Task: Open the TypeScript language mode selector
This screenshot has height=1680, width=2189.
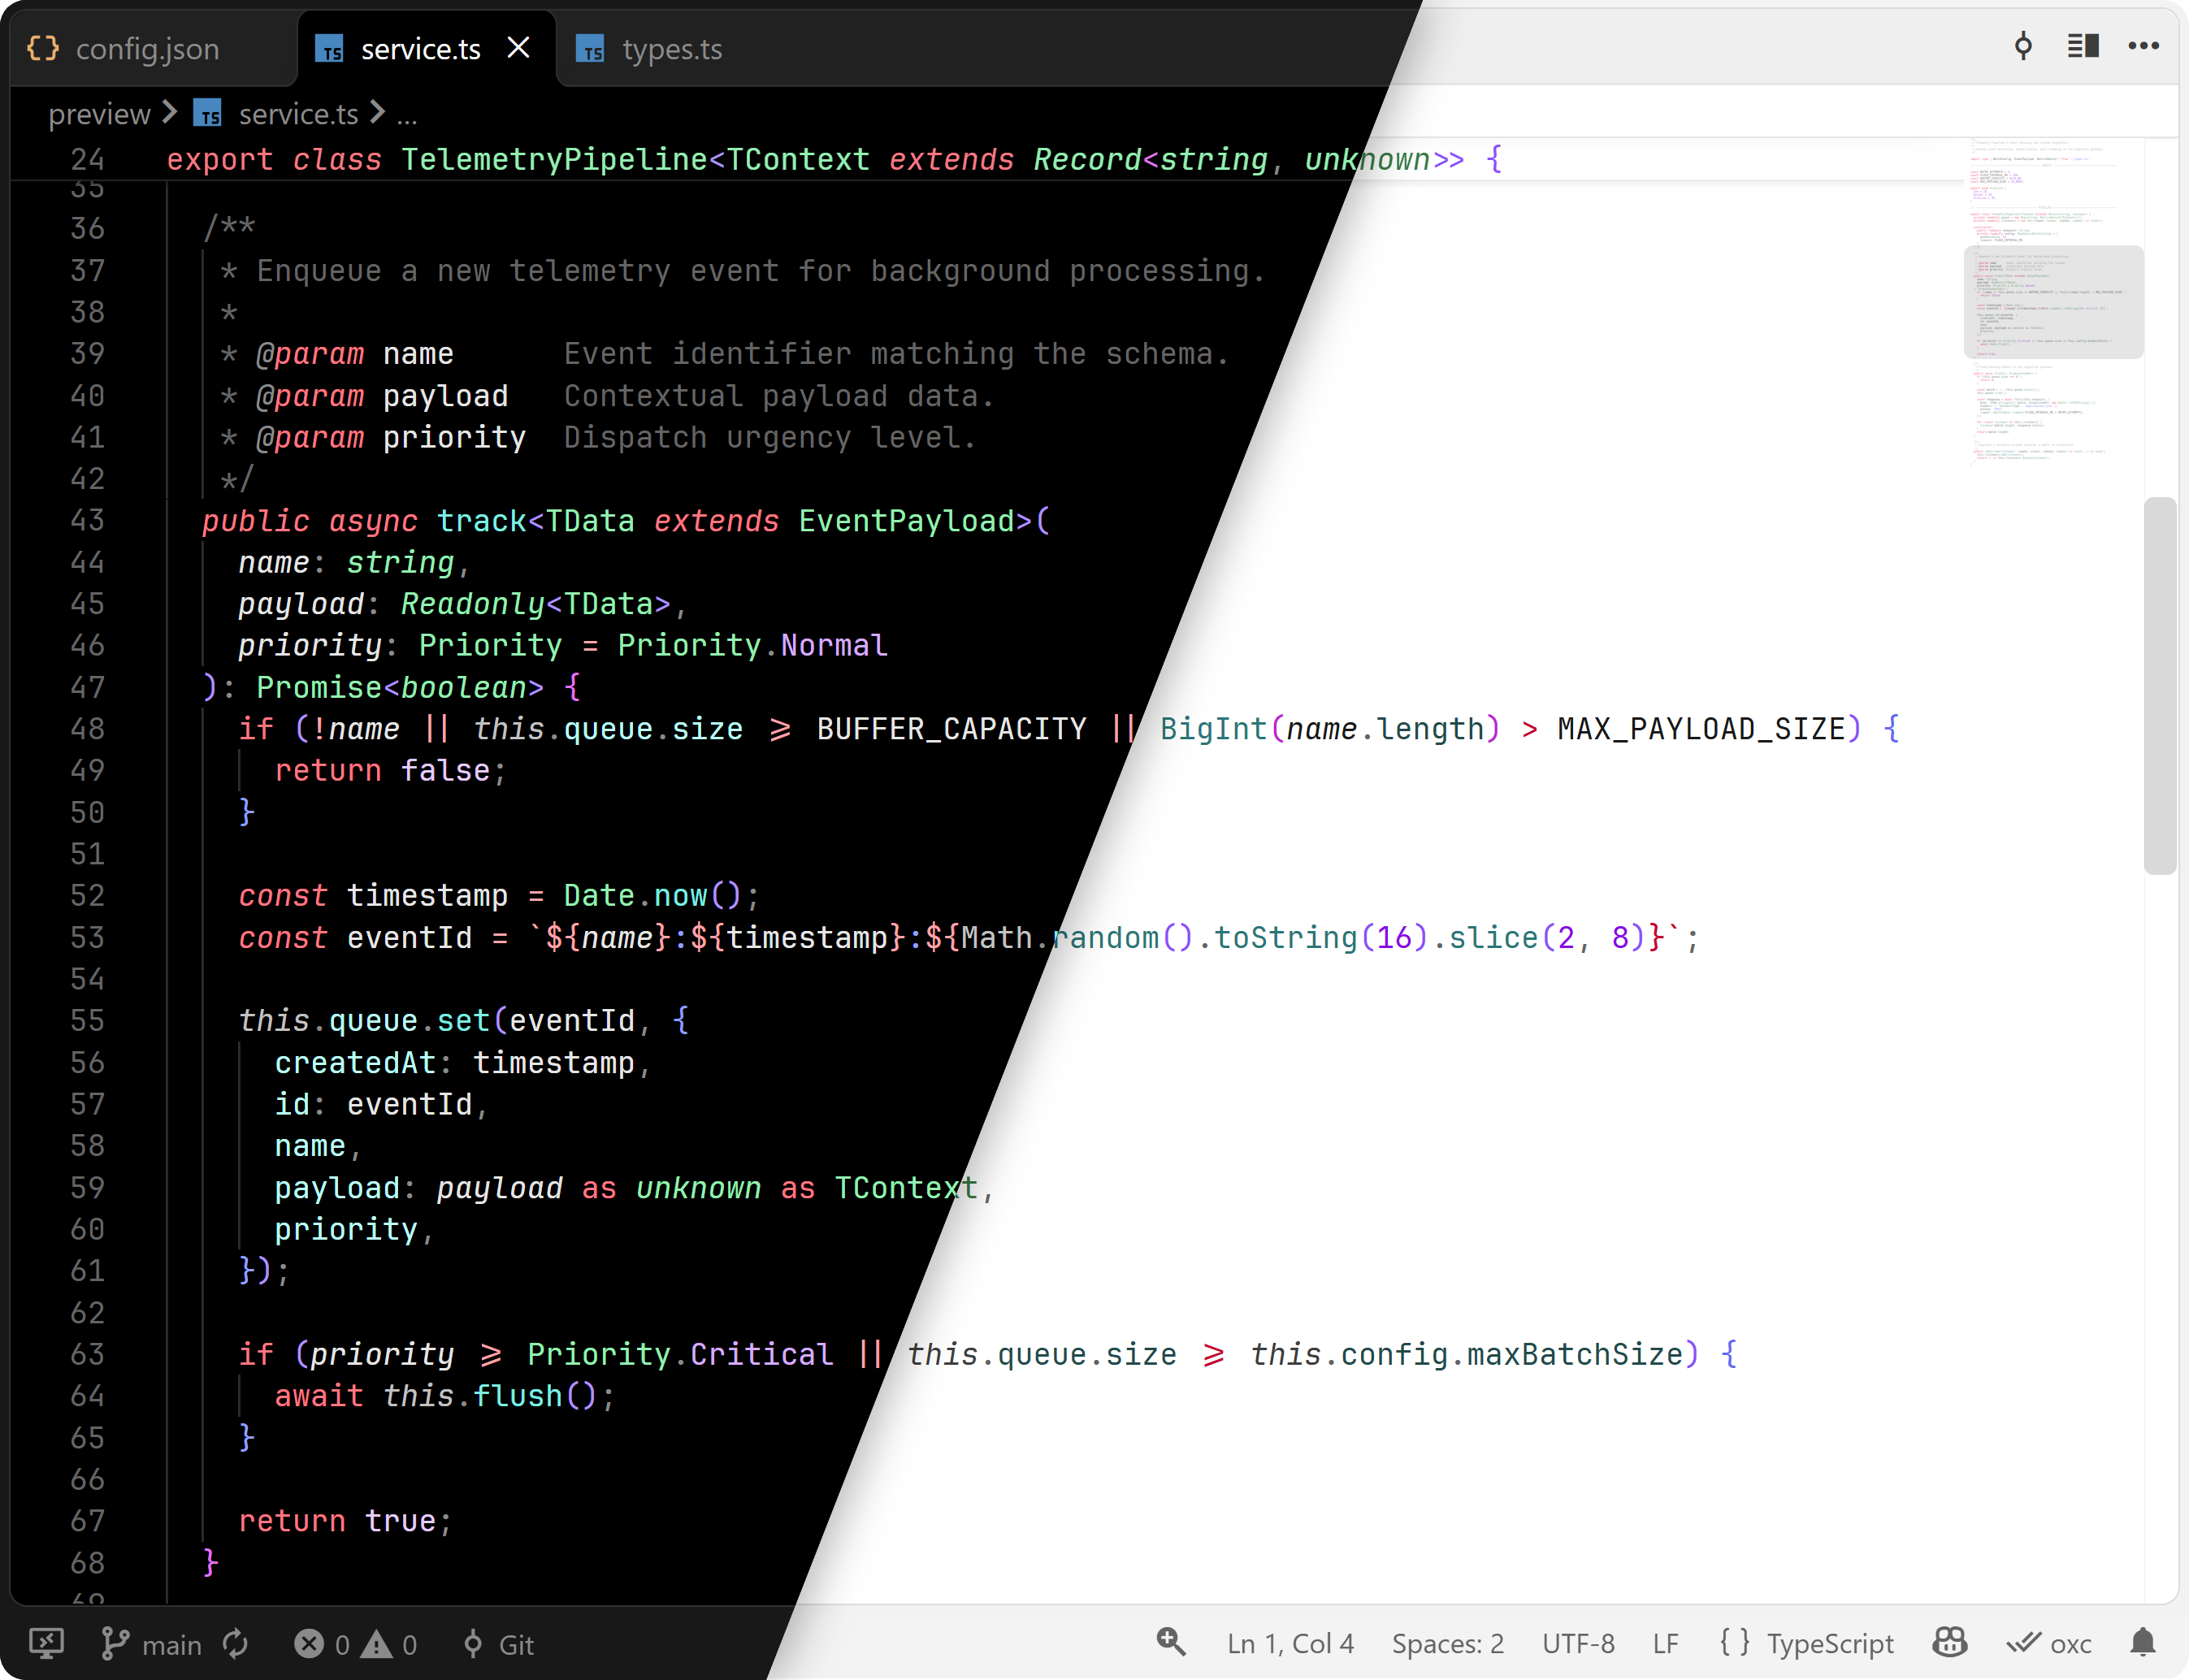Action: (x=1829, y=1643)
